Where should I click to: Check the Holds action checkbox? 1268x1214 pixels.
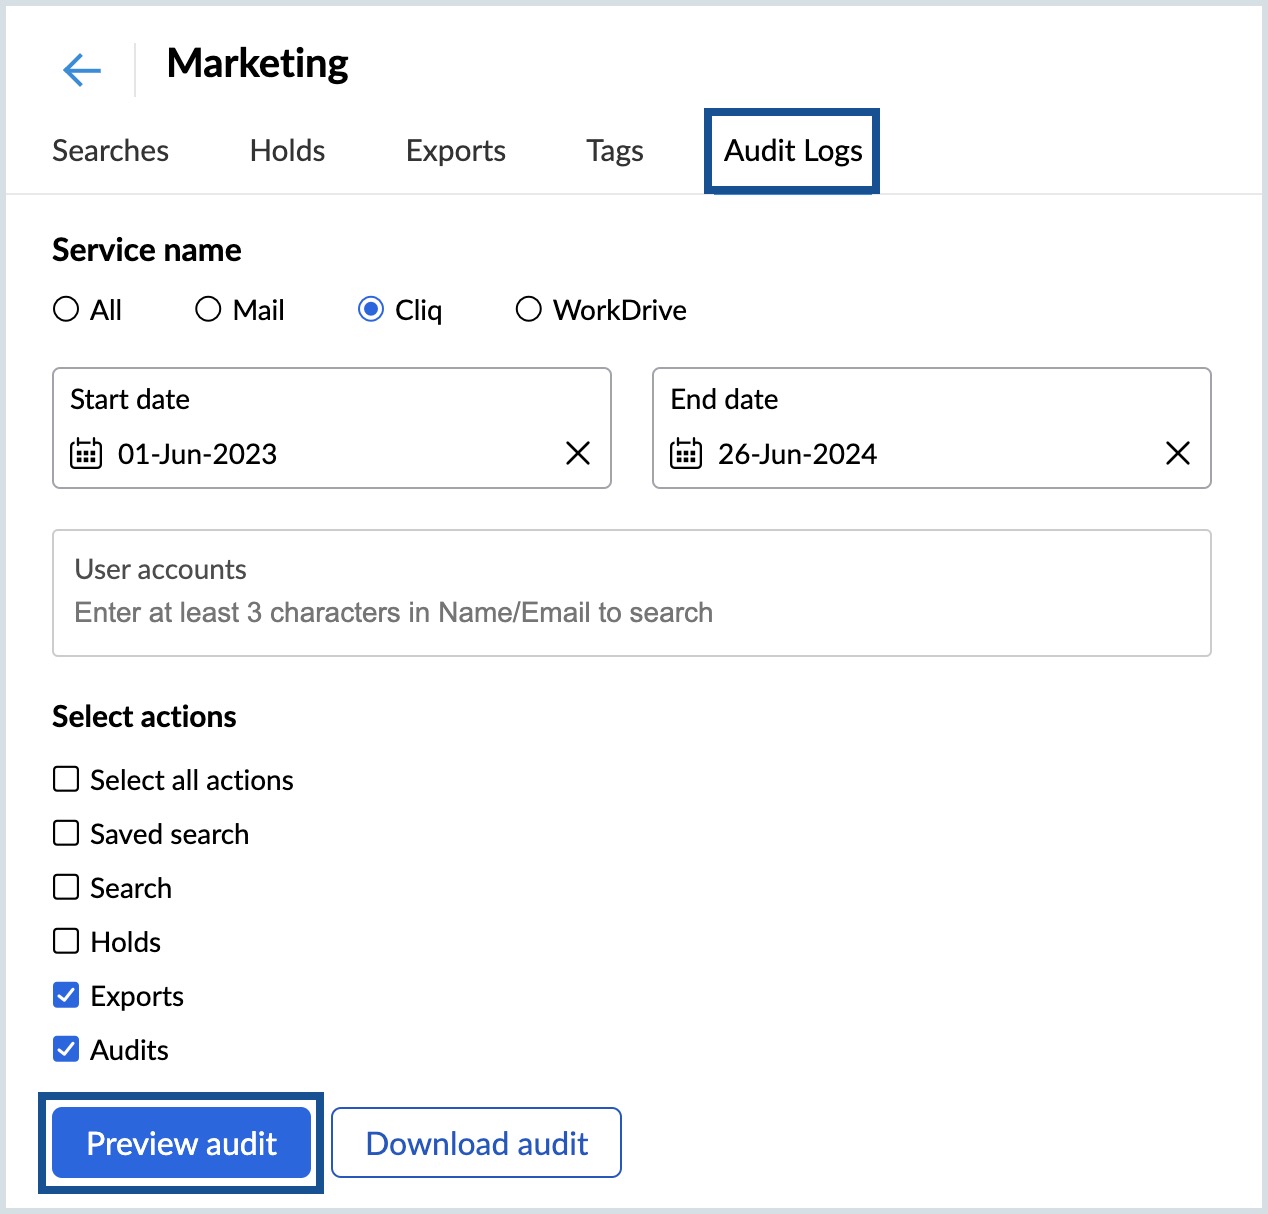point(66,941)
